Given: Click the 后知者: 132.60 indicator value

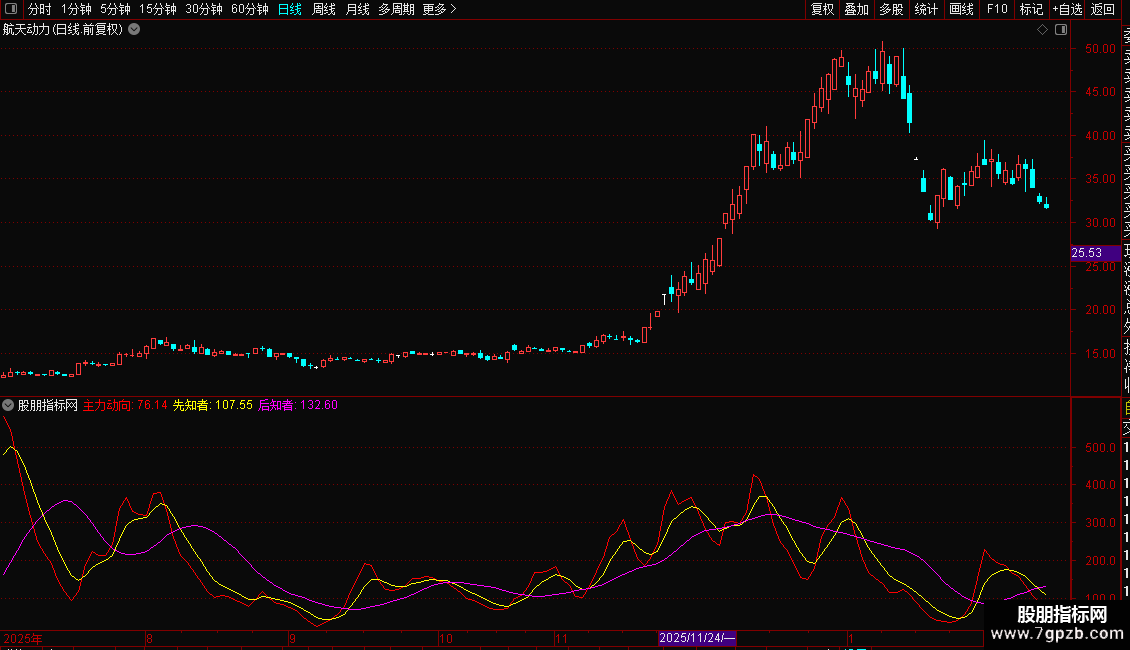Looking at the screenshot, I should [298, 405].
